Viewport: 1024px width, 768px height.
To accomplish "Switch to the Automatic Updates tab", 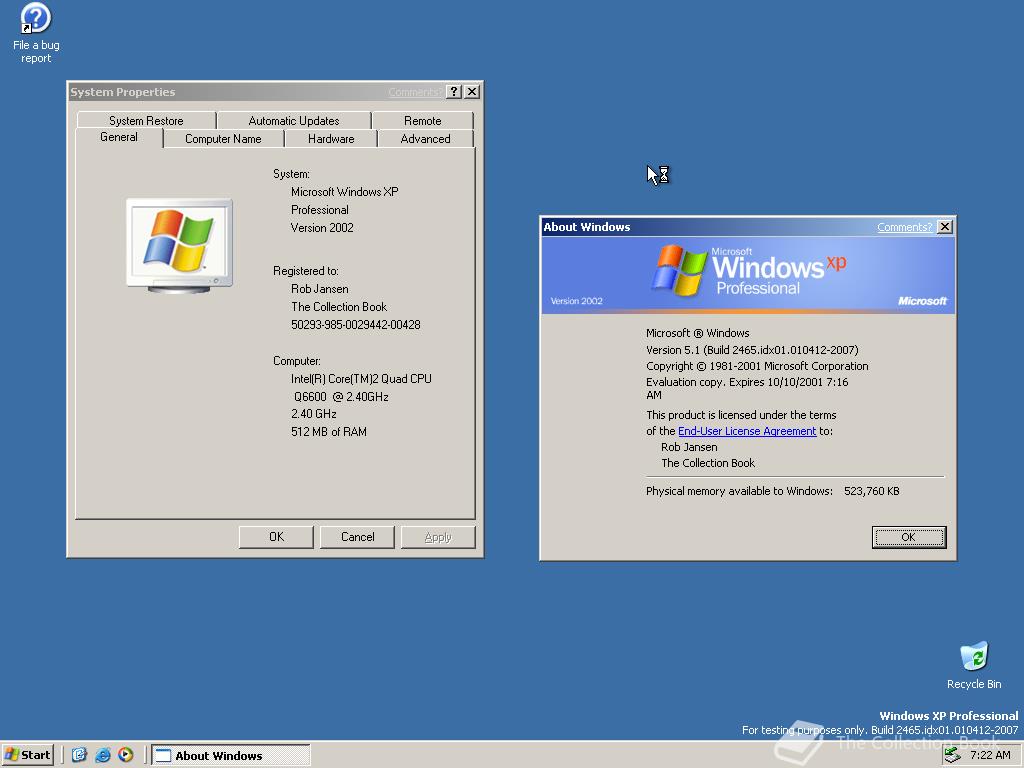I will pos(294,120).
